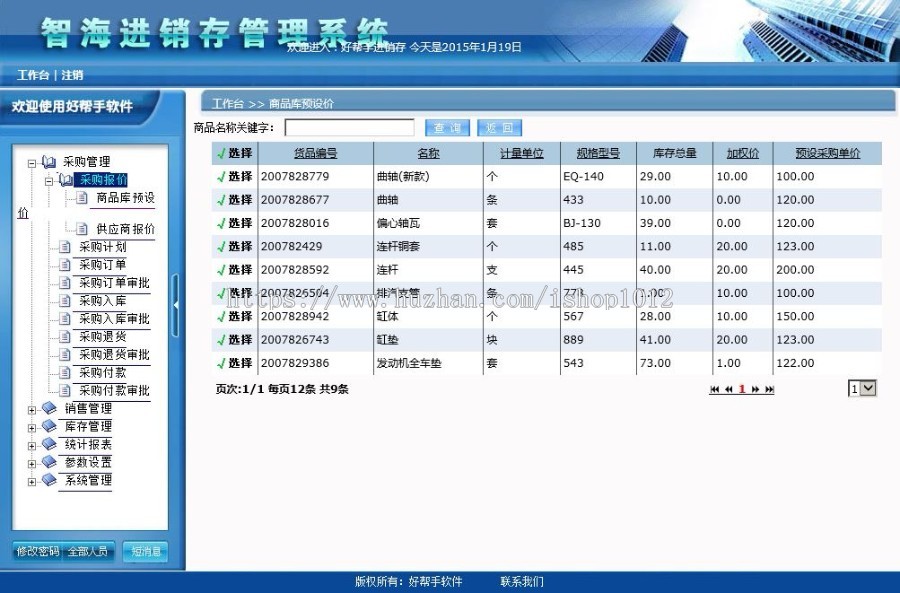Open 采购入库 in the tree
The width and height of the screenshot is (900, 593).
click(103, 301)
